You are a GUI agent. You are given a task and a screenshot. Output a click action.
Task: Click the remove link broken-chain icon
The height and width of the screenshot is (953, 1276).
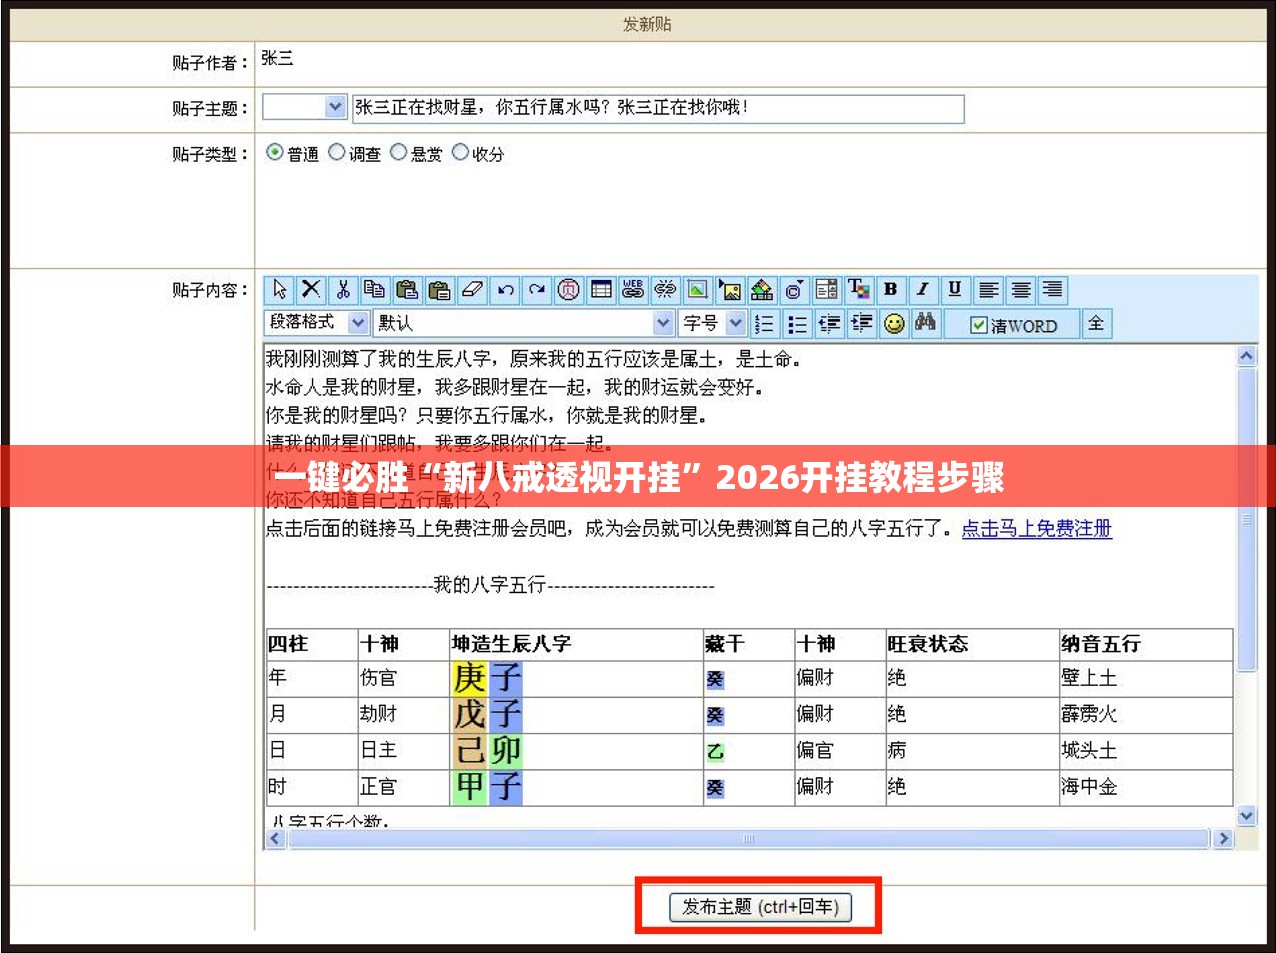[665, 290]
